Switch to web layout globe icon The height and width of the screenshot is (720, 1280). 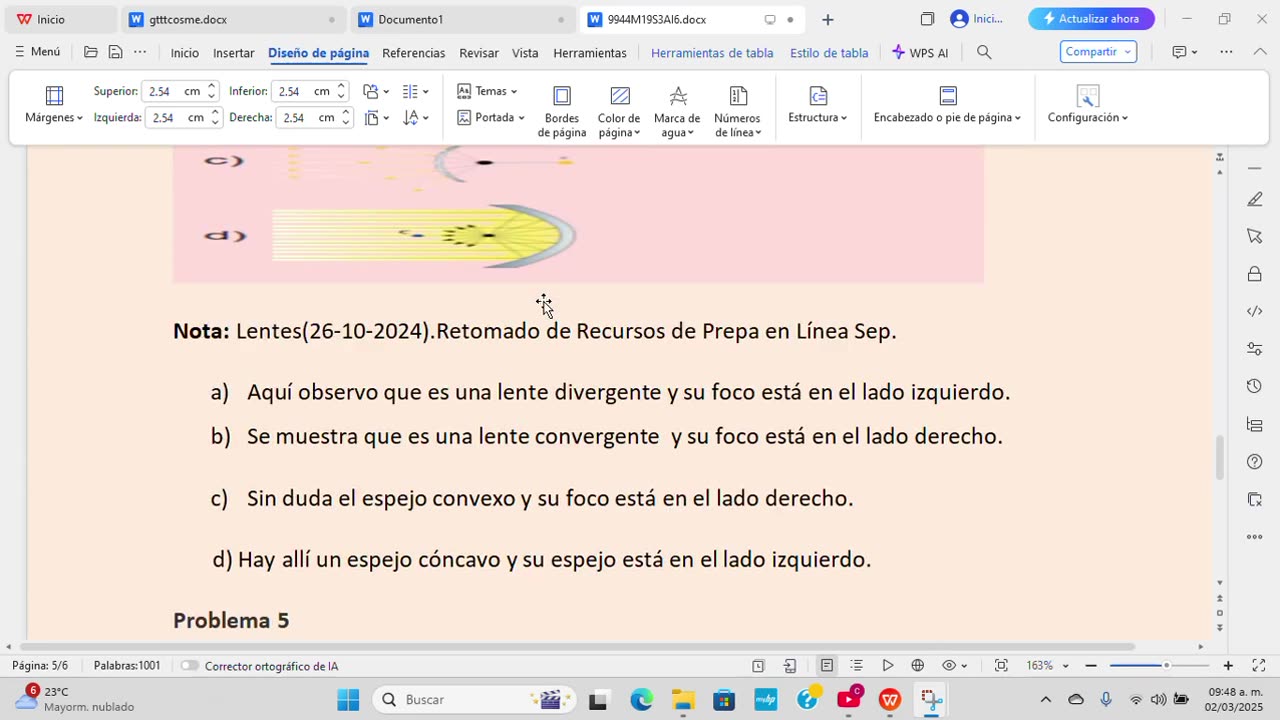(917, 666)
